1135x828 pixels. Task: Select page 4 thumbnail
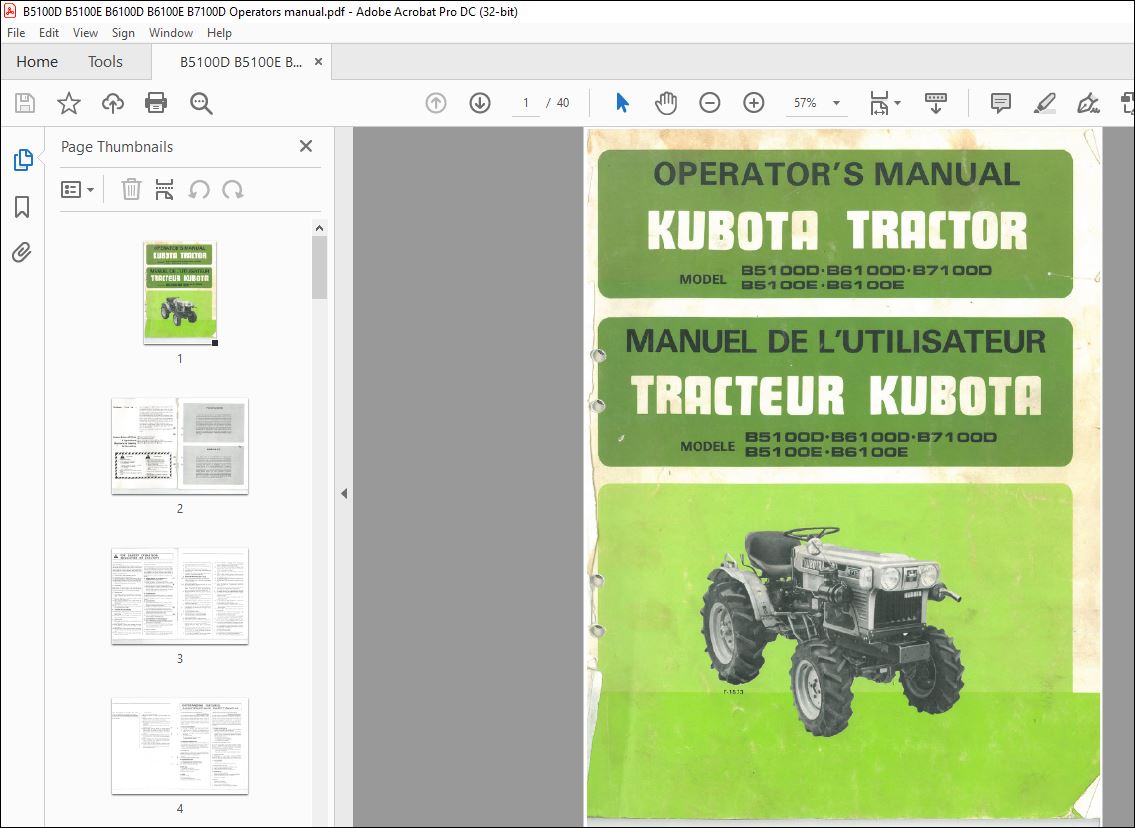tap(180, 746)
